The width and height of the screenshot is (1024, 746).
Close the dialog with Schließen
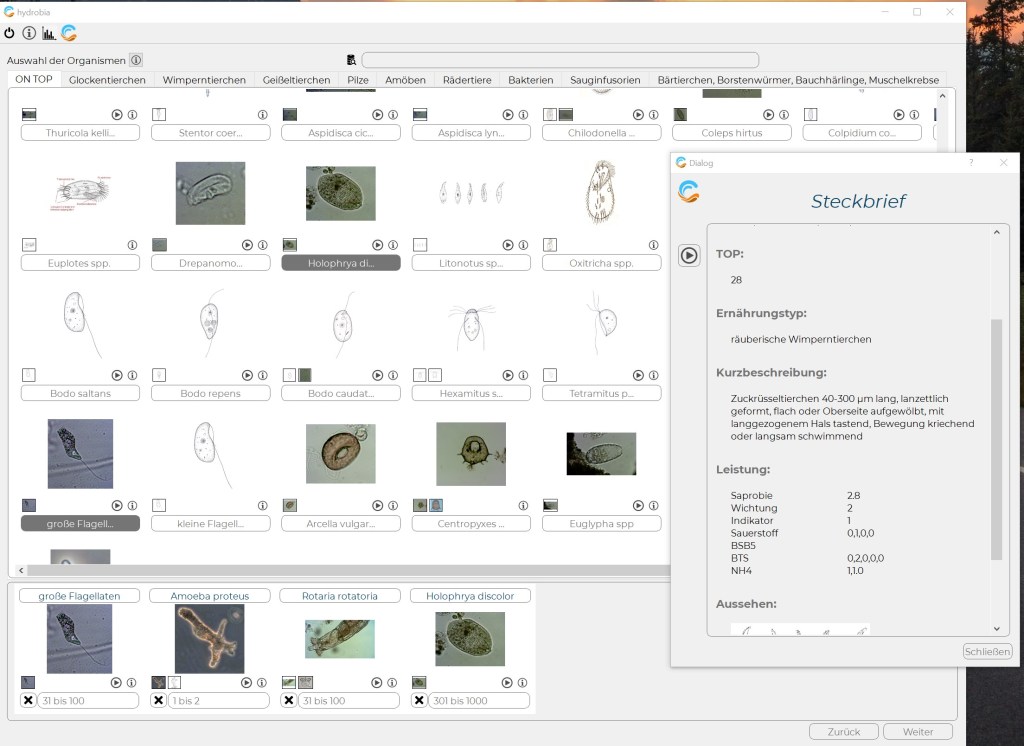[986, 652]
